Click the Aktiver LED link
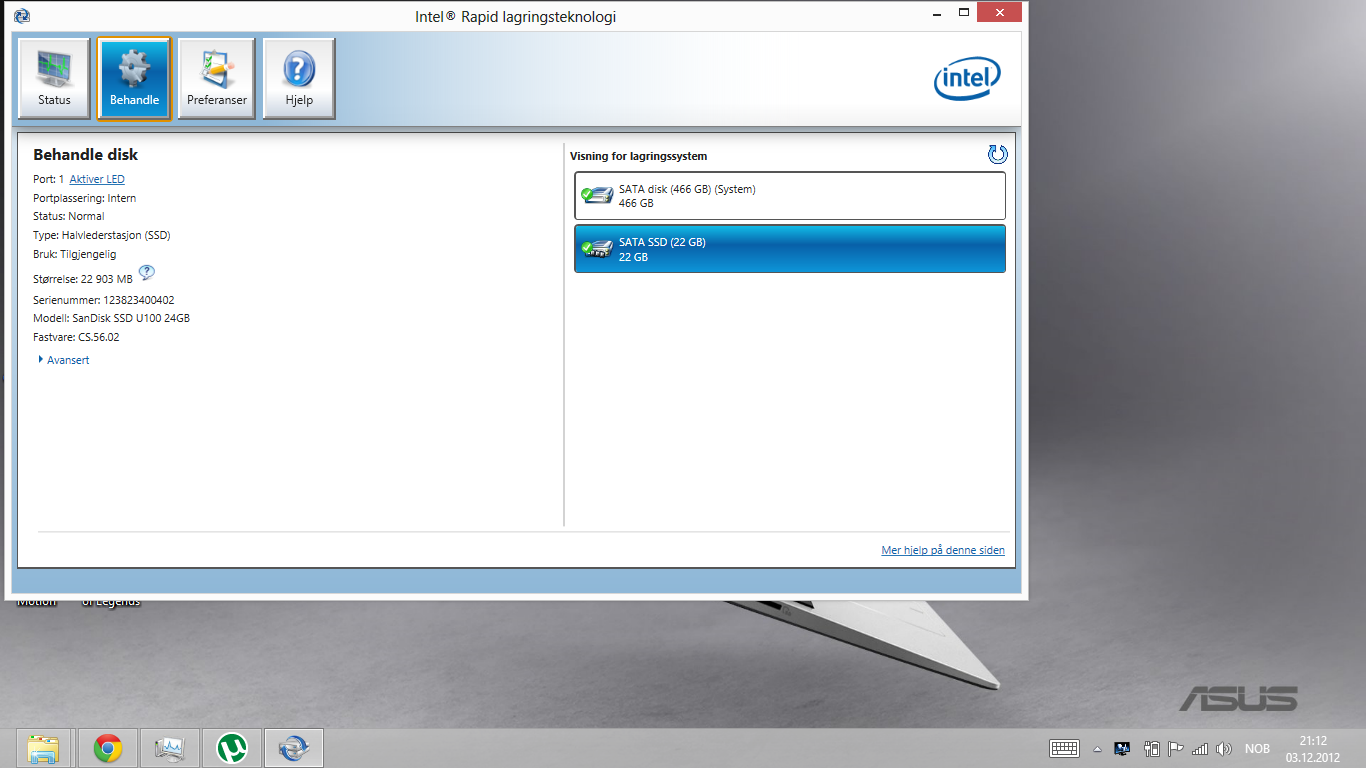This screenshot has height=768, width=1366. coord(97,179)
